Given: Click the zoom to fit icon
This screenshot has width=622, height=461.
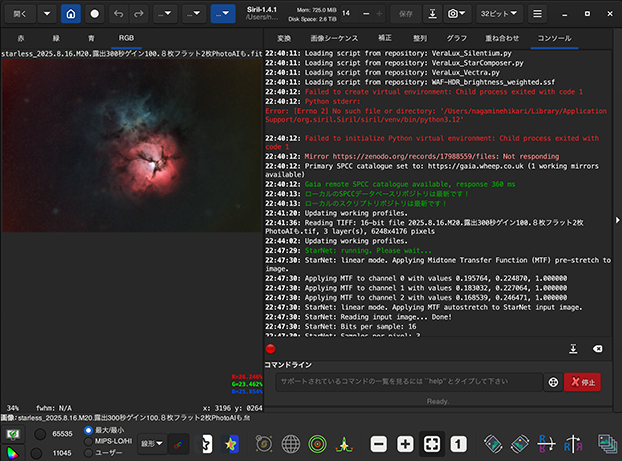Looking at the screenshot, I should click(x=431, y=443).
